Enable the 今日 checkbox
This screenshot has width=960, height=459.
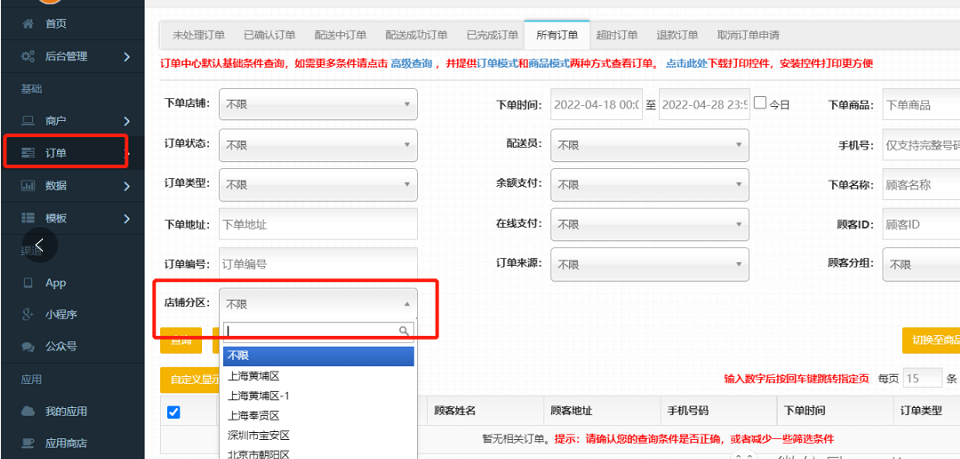click(760, 103)
